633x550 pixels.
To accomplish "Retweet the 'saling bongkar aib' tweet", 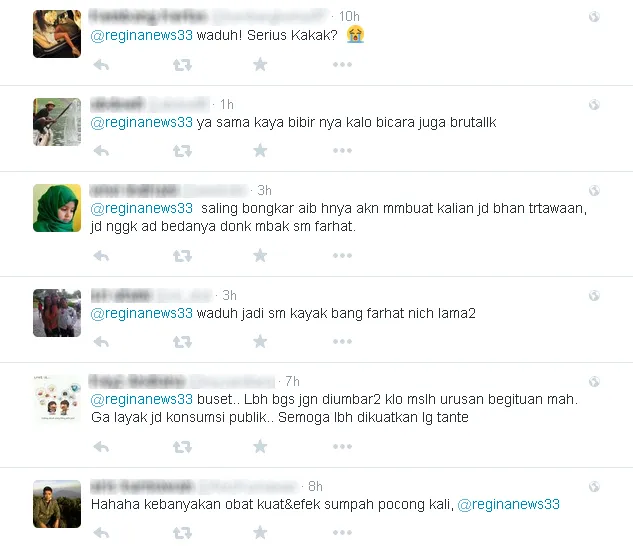I will pos(182,256).
